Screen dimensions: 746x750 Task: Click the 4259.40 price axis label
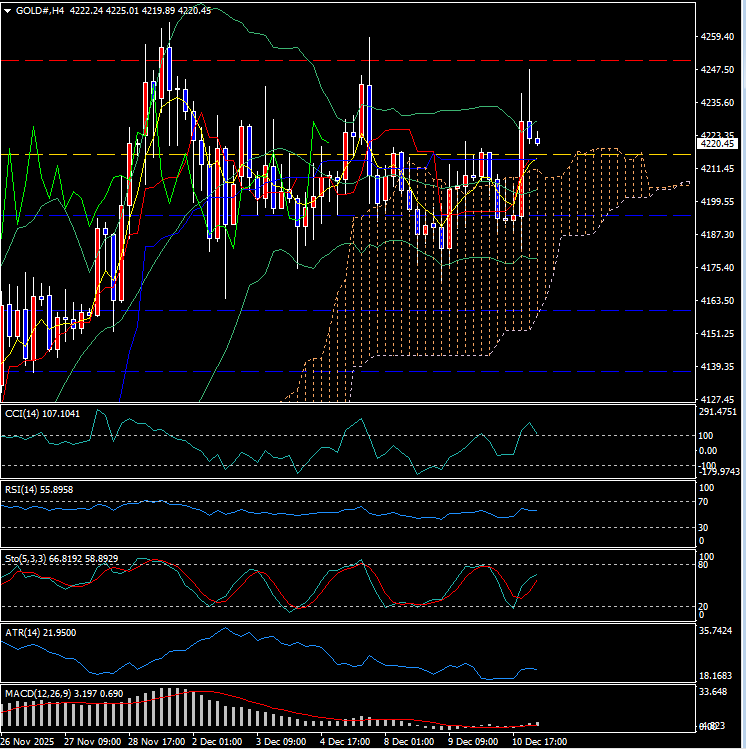[x=718, y=37]
